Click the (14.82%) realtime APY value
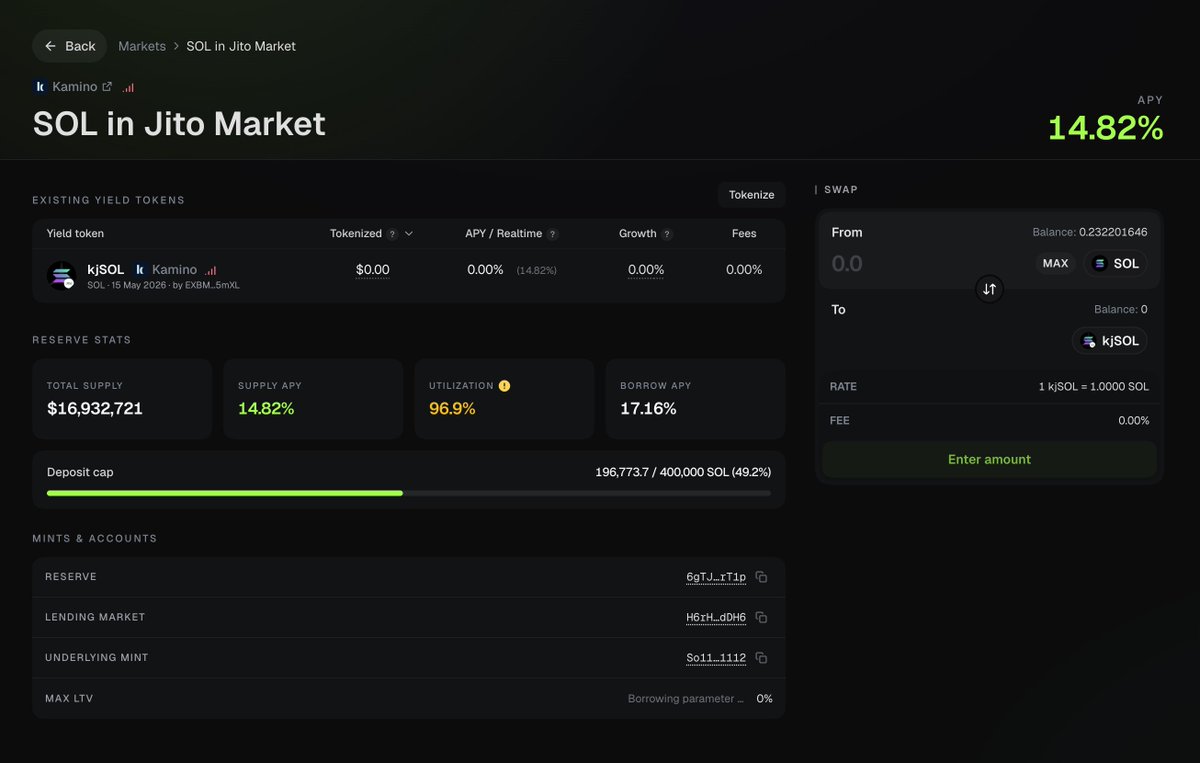Viewport: 1200px width, 763px height. coord(537,271)
